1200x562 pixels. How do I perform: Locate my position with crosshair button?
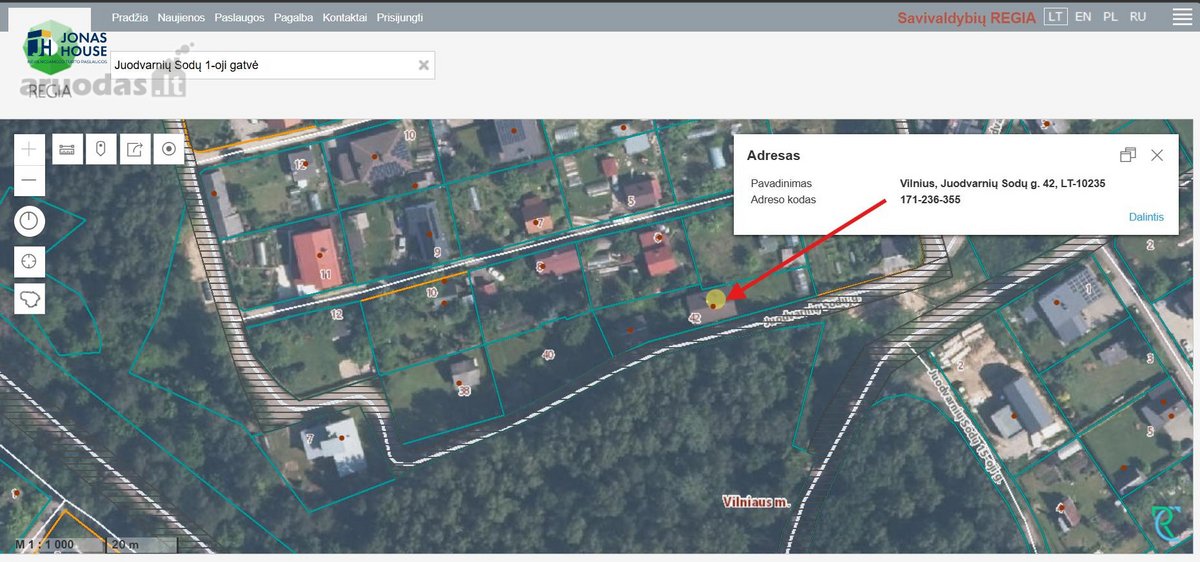tap(29, 261)
